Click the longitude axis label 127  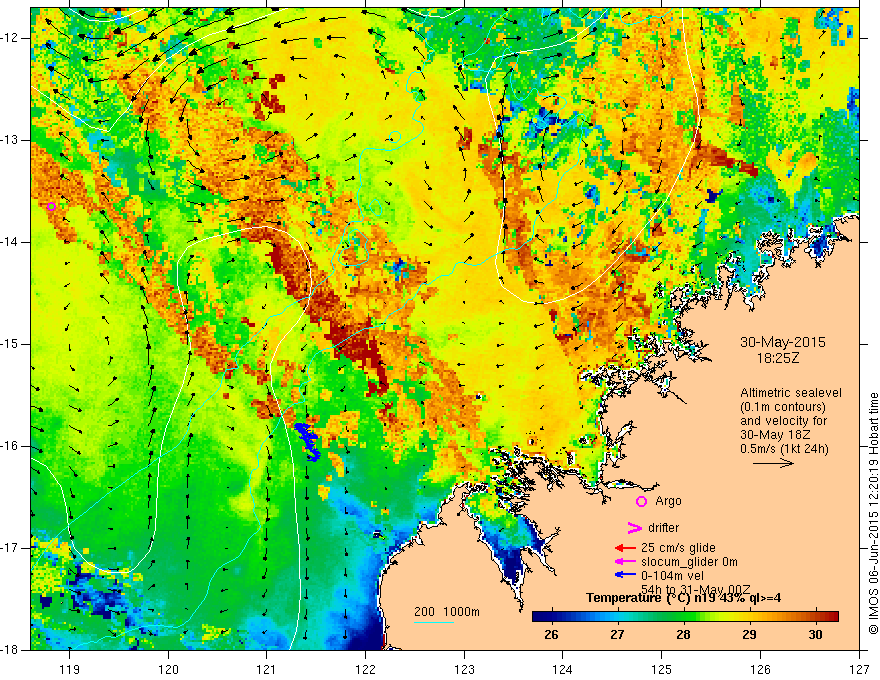[x=859, y=669]
